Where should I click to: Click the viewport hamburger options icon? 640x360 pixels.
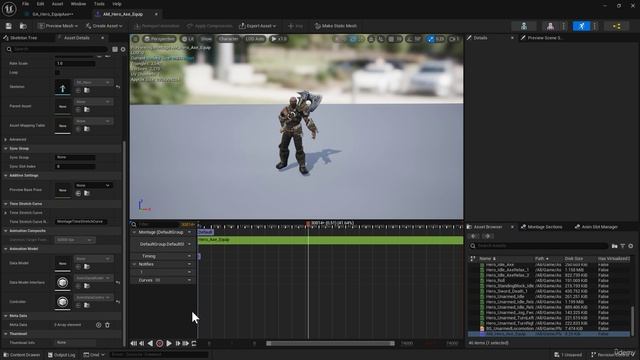(x=136, y=39)
